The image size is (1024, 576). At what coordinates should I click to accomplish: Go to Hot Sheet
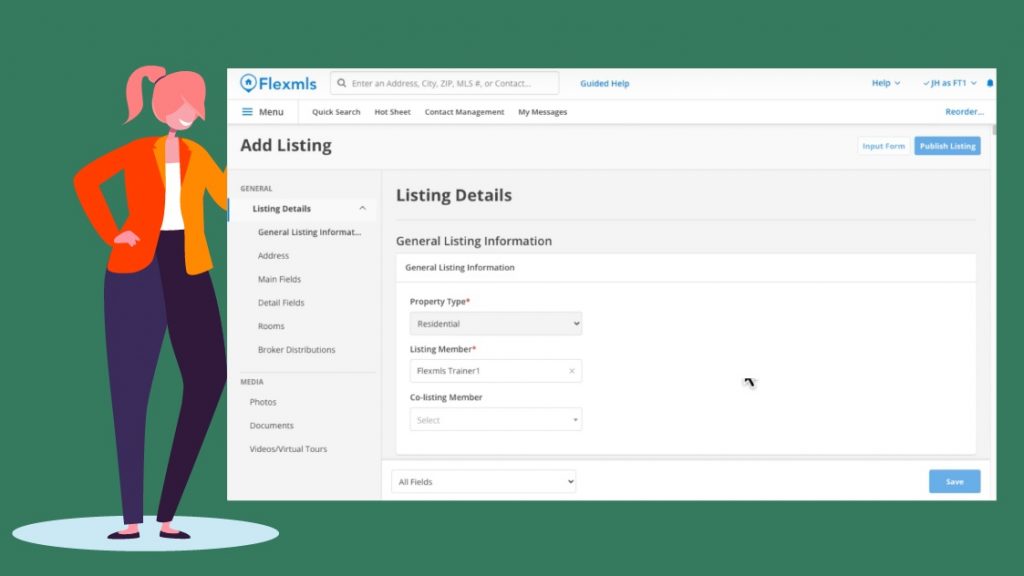[x=392, y=112]
